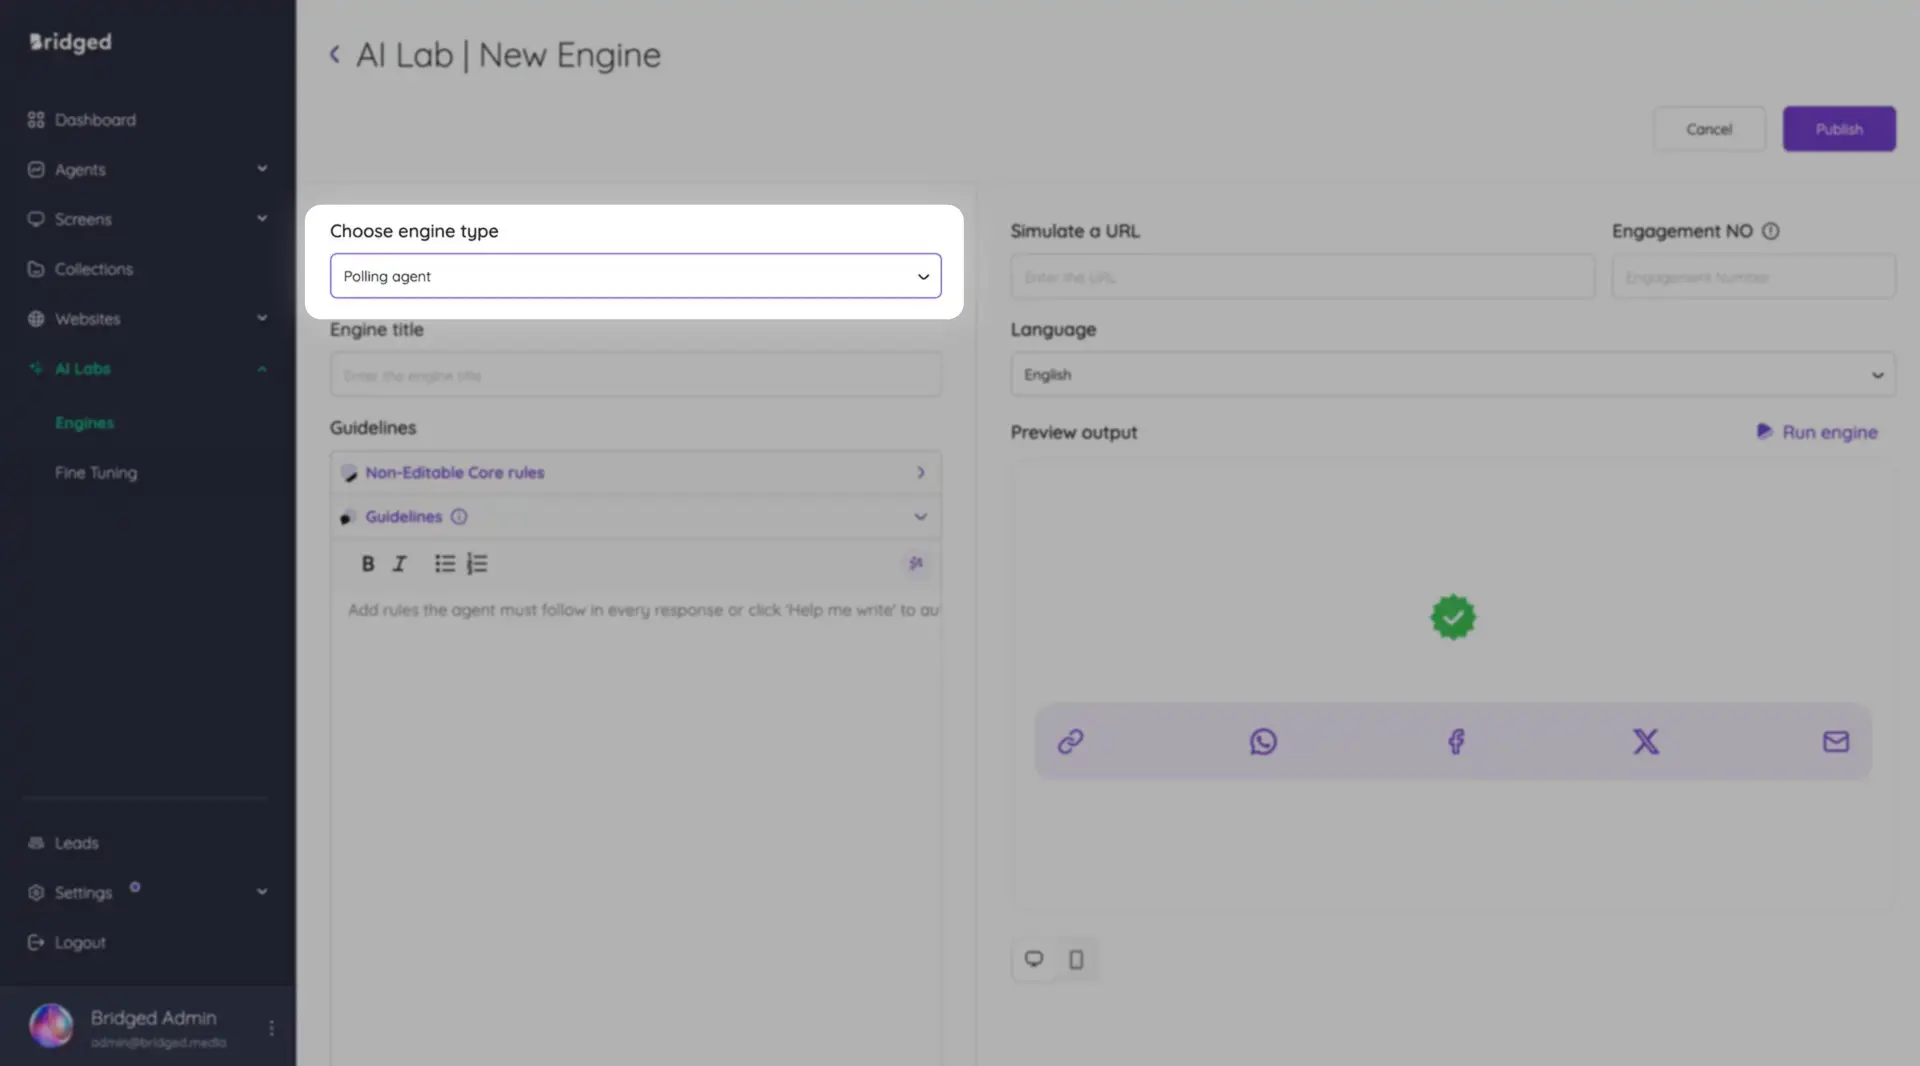
Task: Switch preview output to chat view
Action: click(1034, 958)
